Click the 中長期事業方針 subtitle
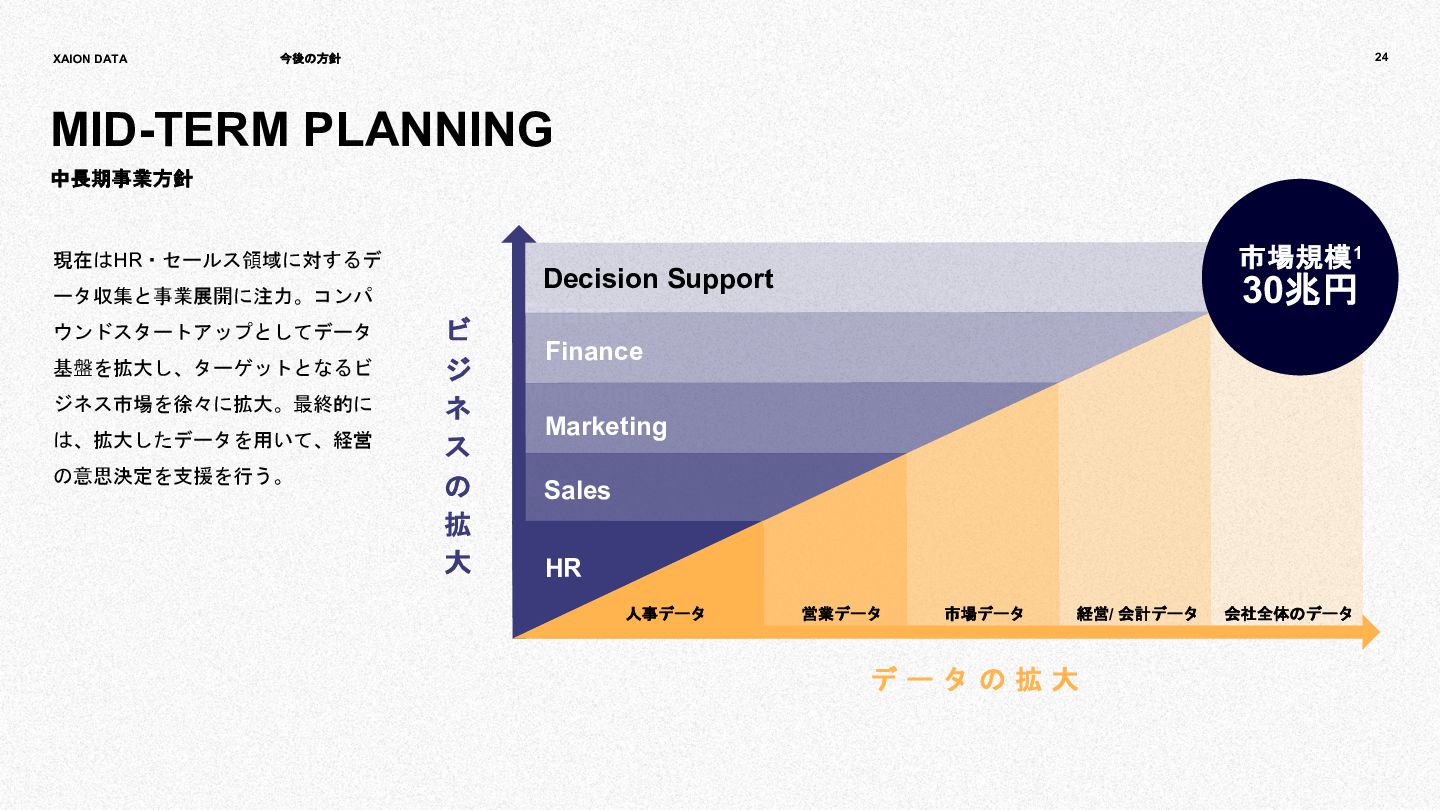 coord(122,180)
